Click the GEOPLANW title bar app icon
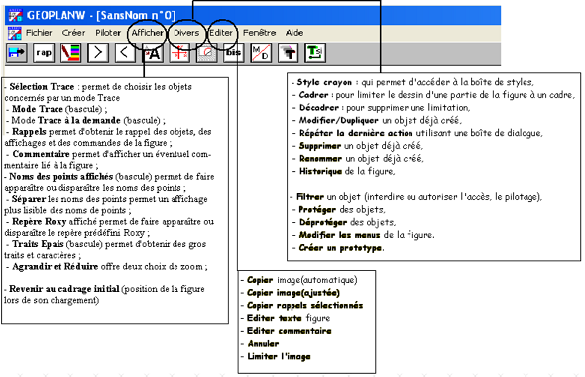The height and width of the screenshot is (377, 585). tap(16, 15)
